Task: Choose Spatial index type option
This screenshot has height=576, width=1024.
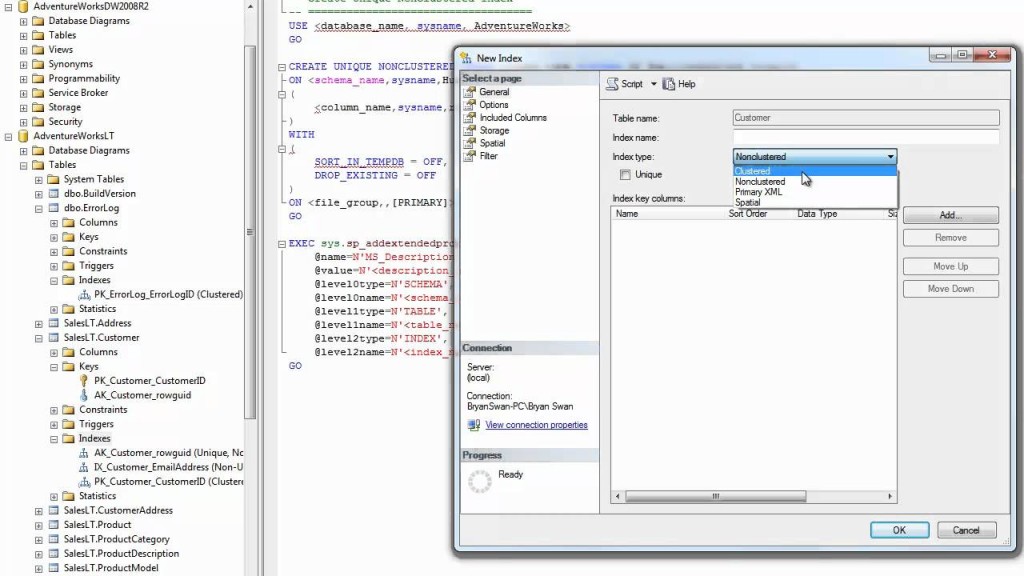Action: point(748,202)
